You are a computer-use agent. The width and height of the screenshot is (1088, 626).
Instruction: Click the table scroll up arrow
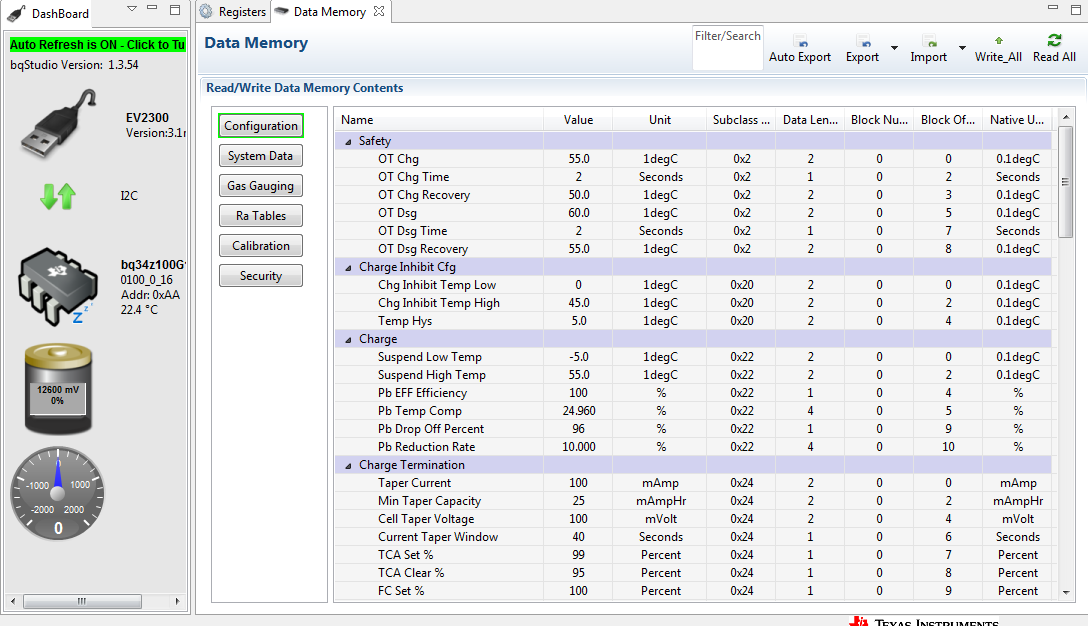[x=1066, y=117]
